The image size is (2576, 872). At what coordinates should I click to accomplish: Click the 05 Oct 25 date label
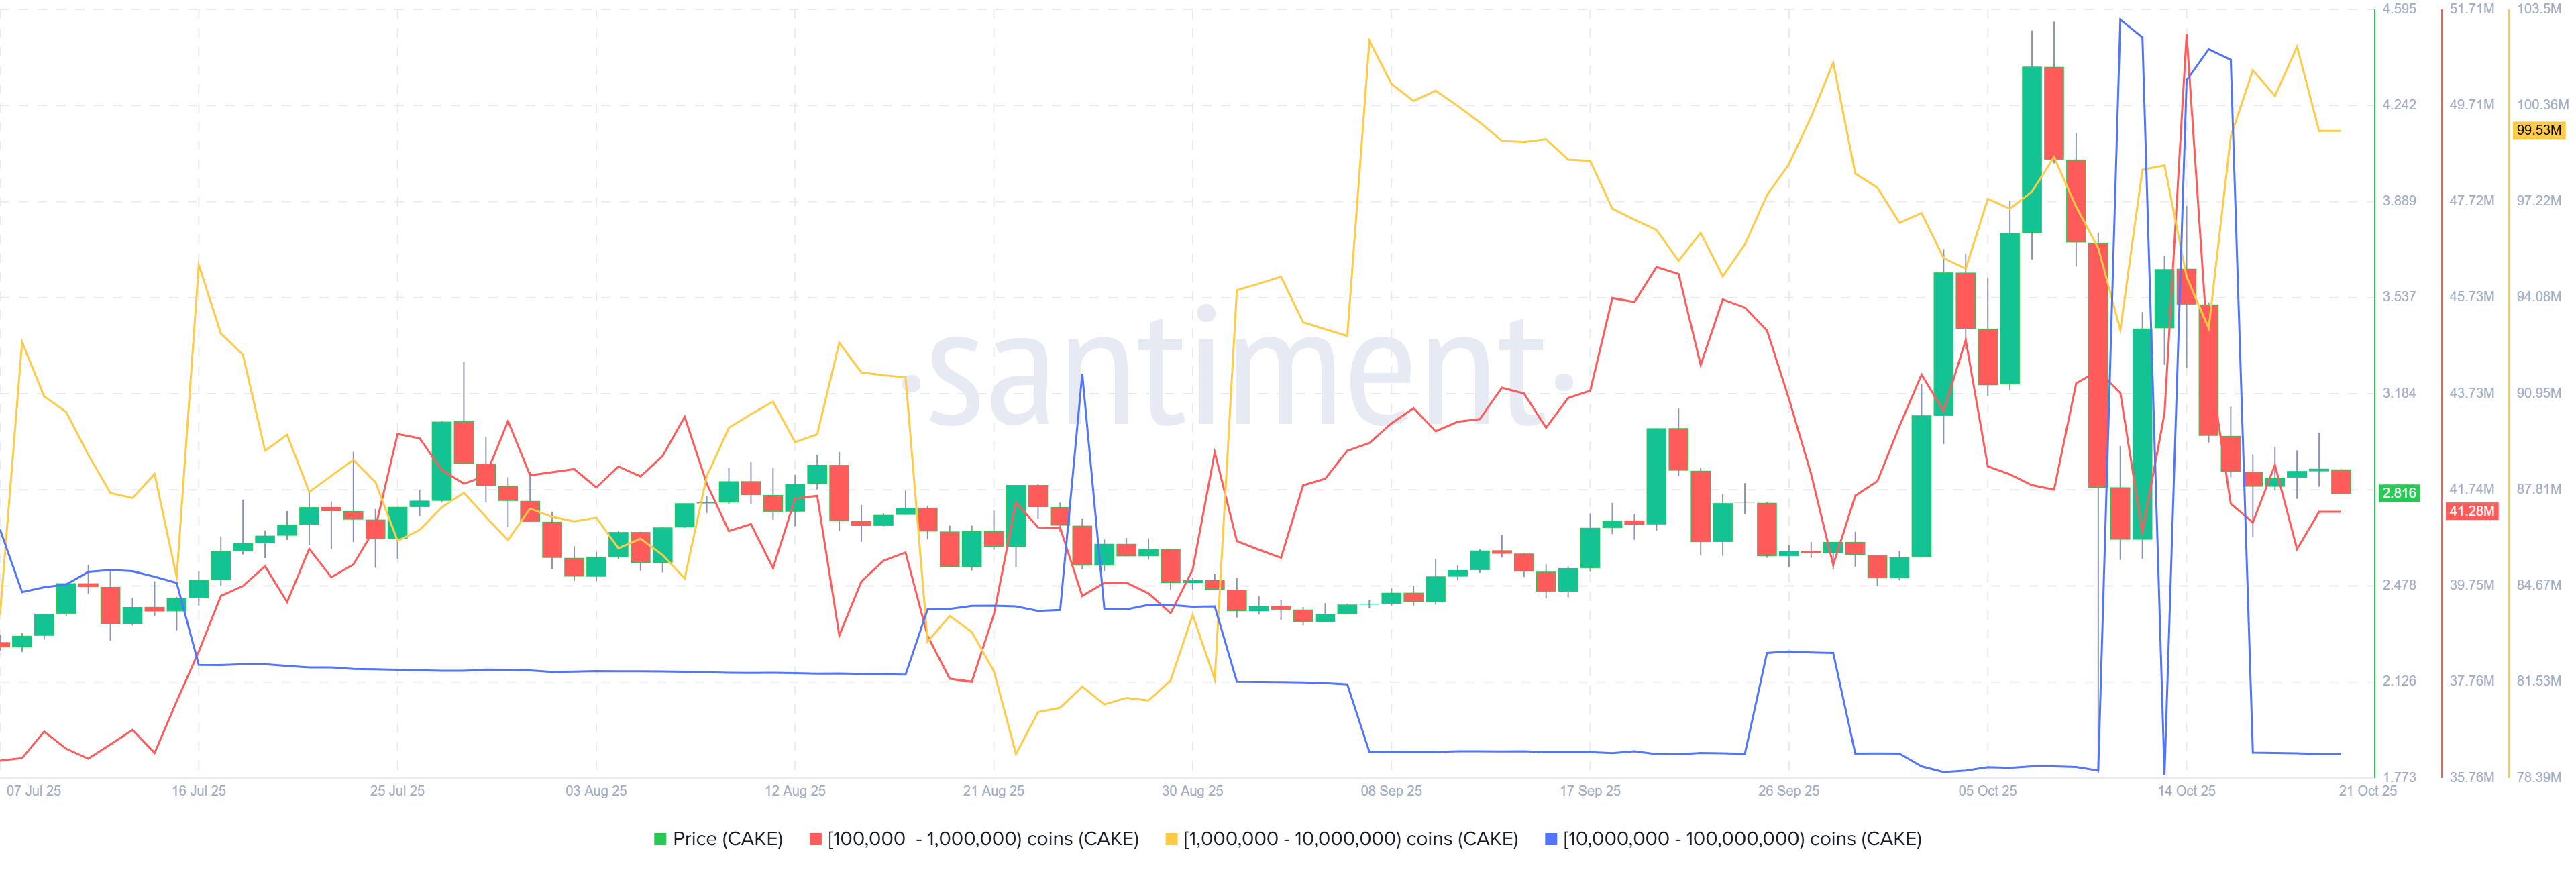pos(1987,791)
